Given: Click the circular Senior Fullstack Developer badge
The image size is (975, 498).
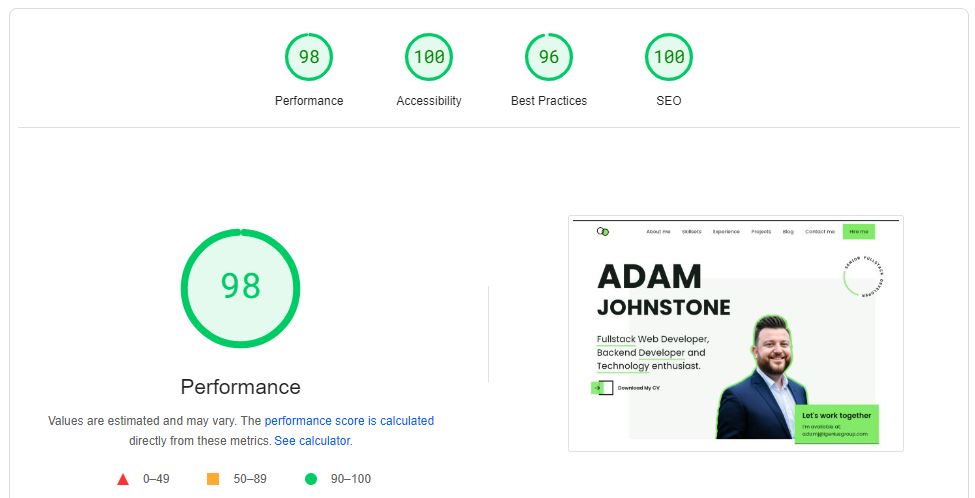Looking at the screenshot, I should [x=864, y=275].
